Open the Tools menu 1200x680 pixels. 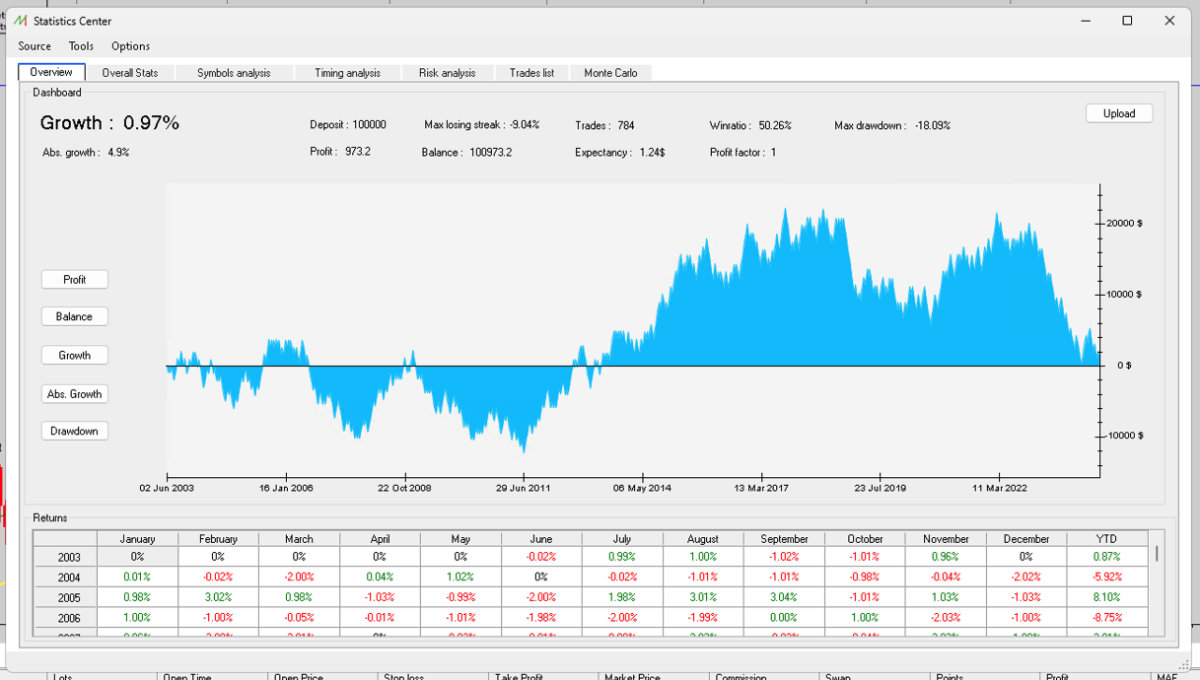tap(81, 46)
